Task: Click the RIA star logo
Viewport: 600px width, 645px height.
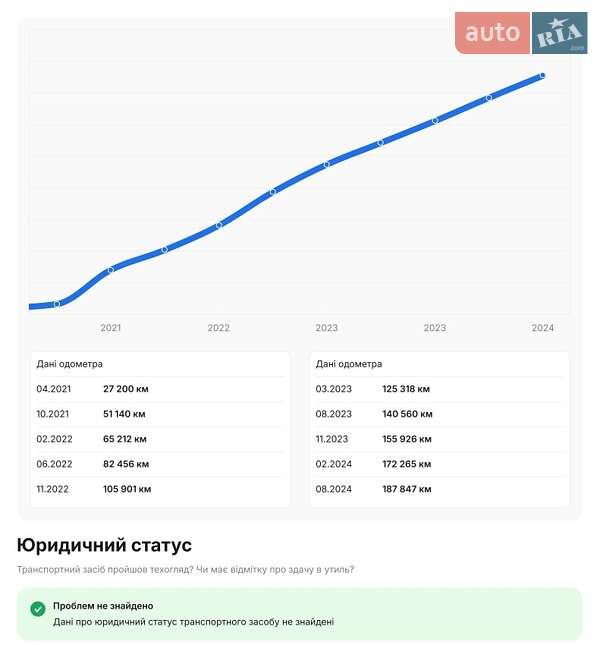Action: point(559,33)
